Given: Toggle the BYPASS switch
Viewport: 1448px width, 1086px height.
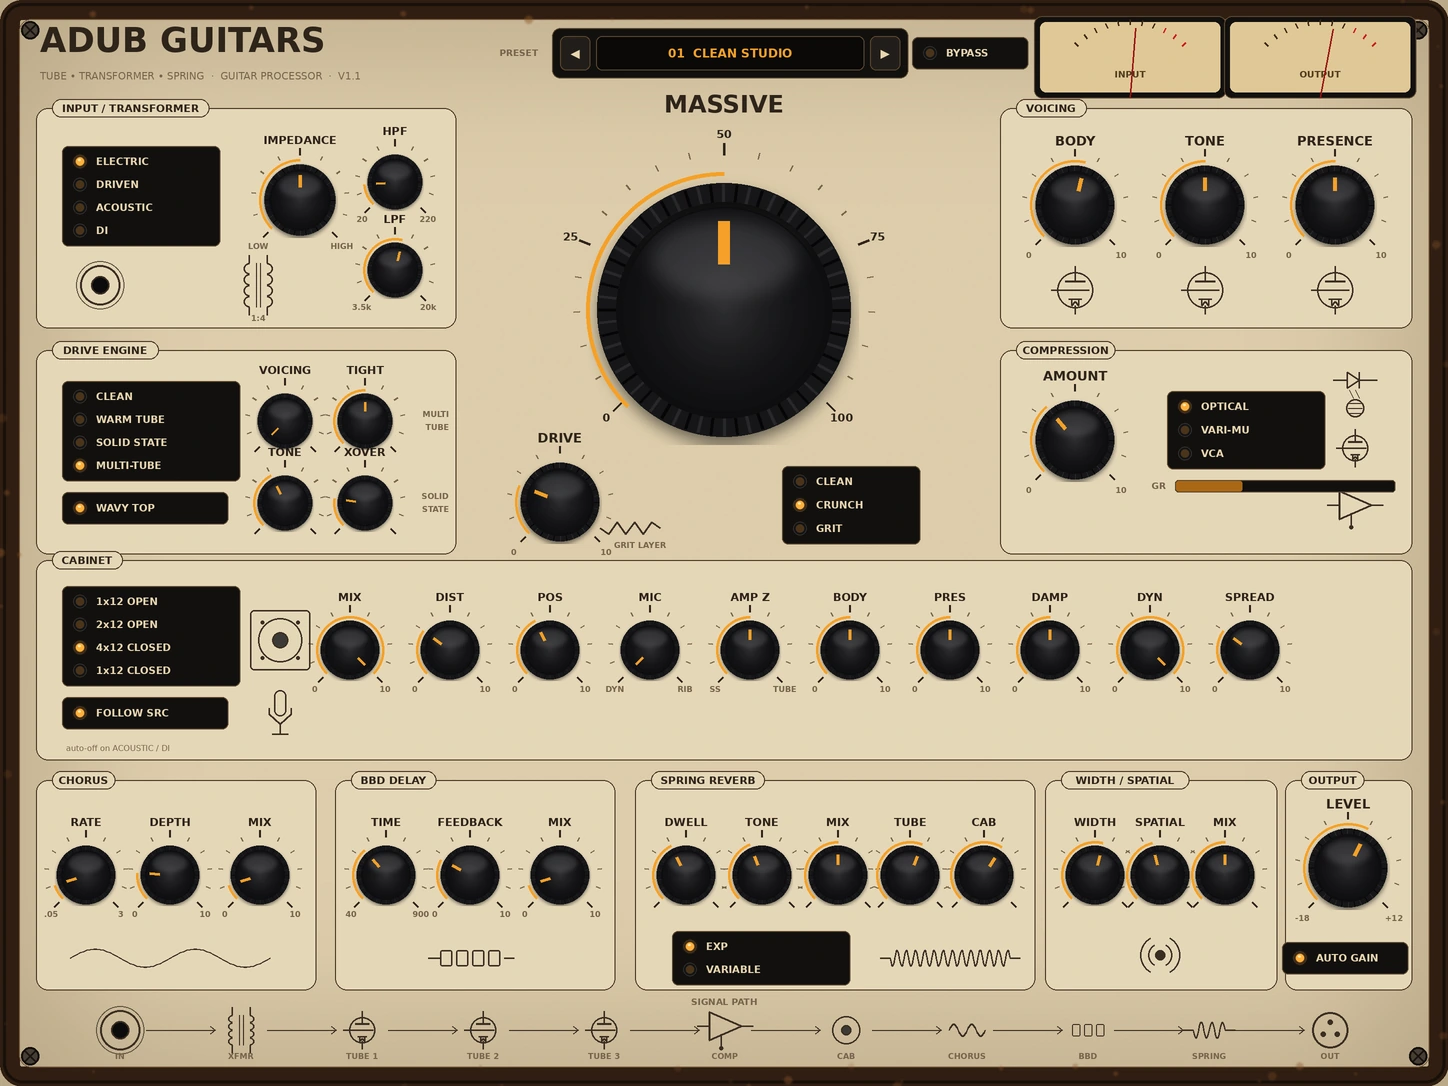Looking at the screenshot, I should pyautogui.click(x=970, y=53).
